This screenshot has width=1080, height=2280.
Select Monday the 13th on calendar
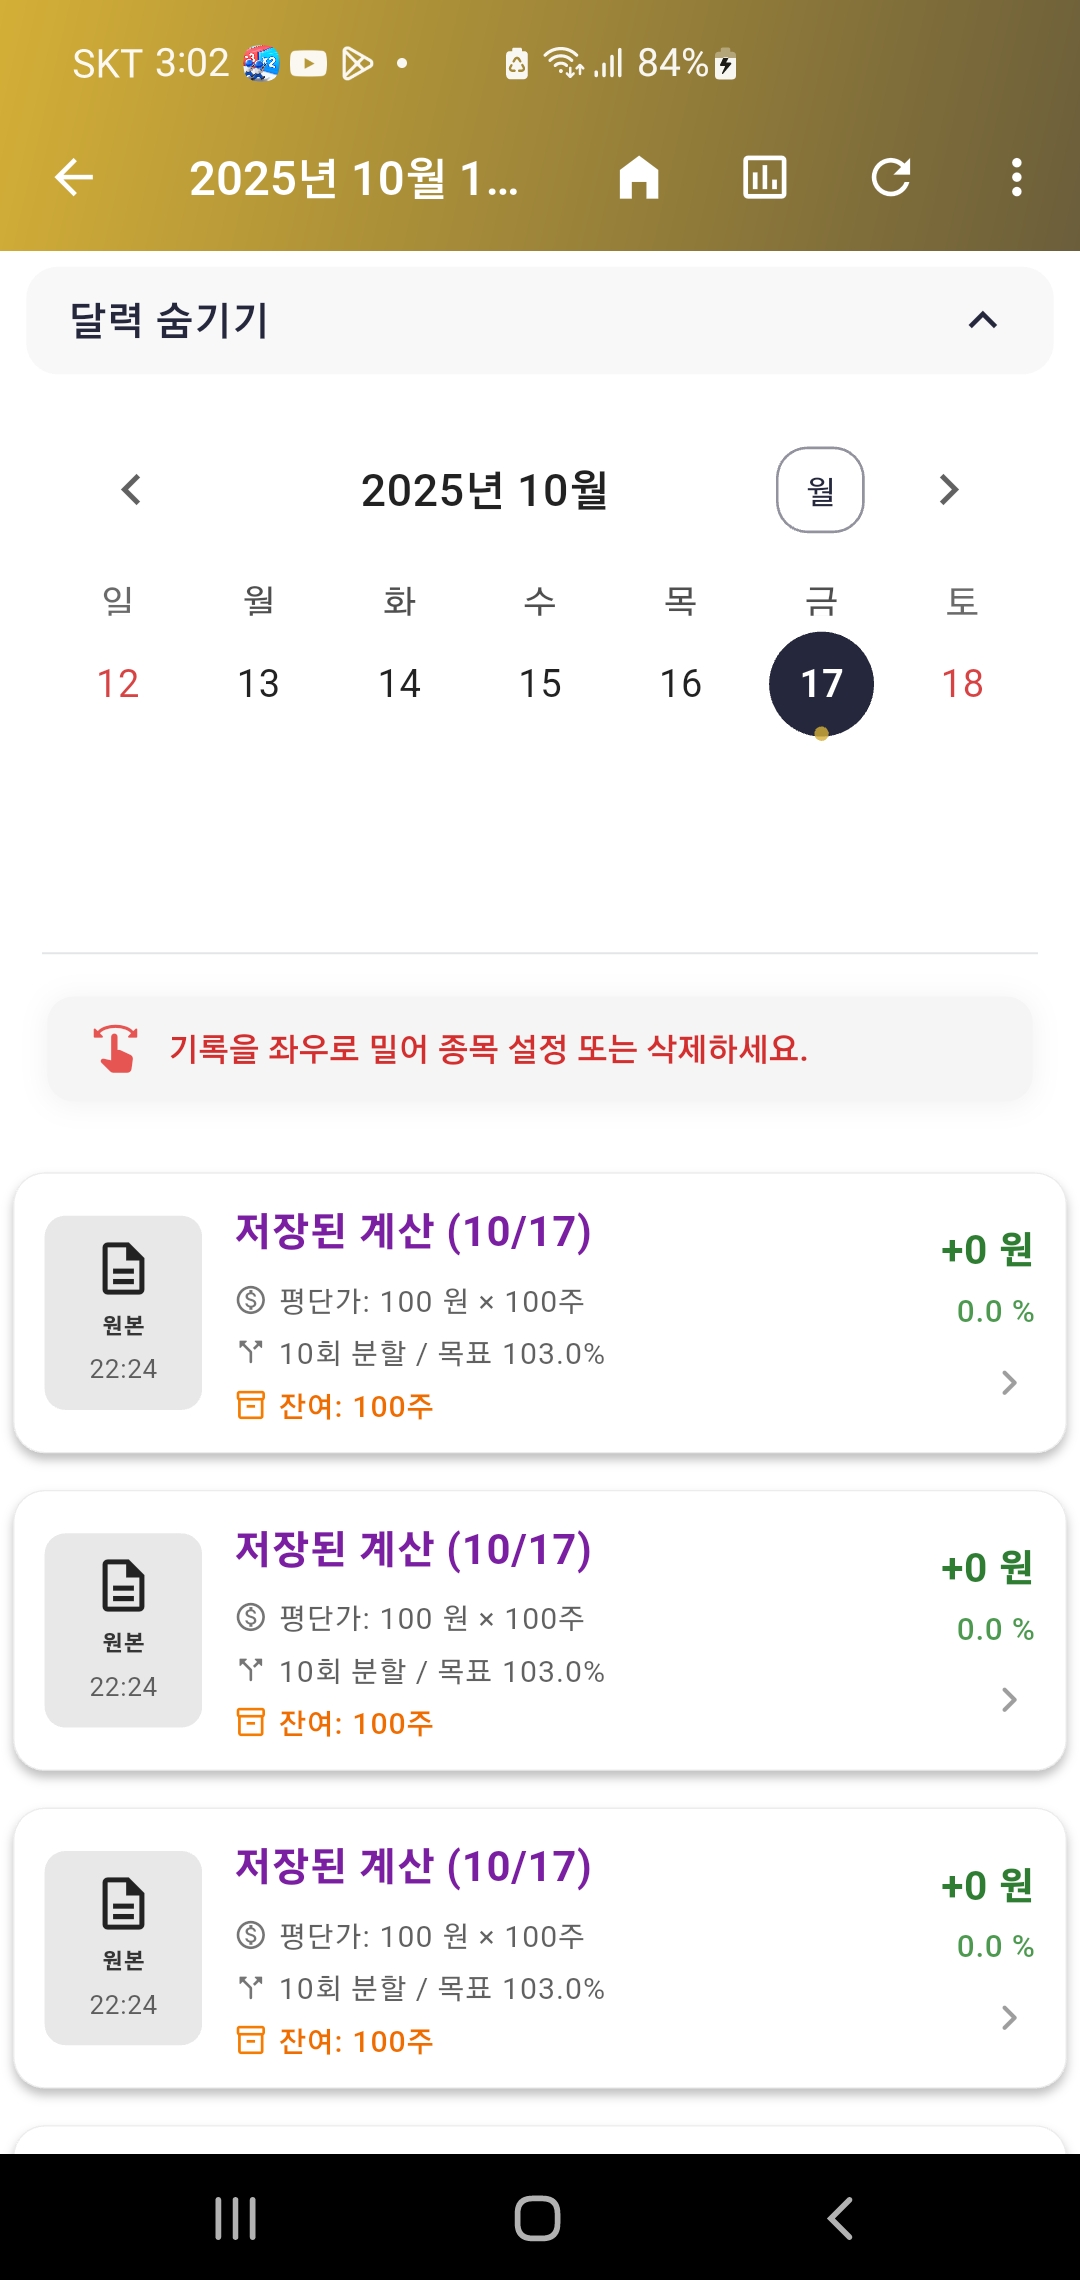click(258, 684)
